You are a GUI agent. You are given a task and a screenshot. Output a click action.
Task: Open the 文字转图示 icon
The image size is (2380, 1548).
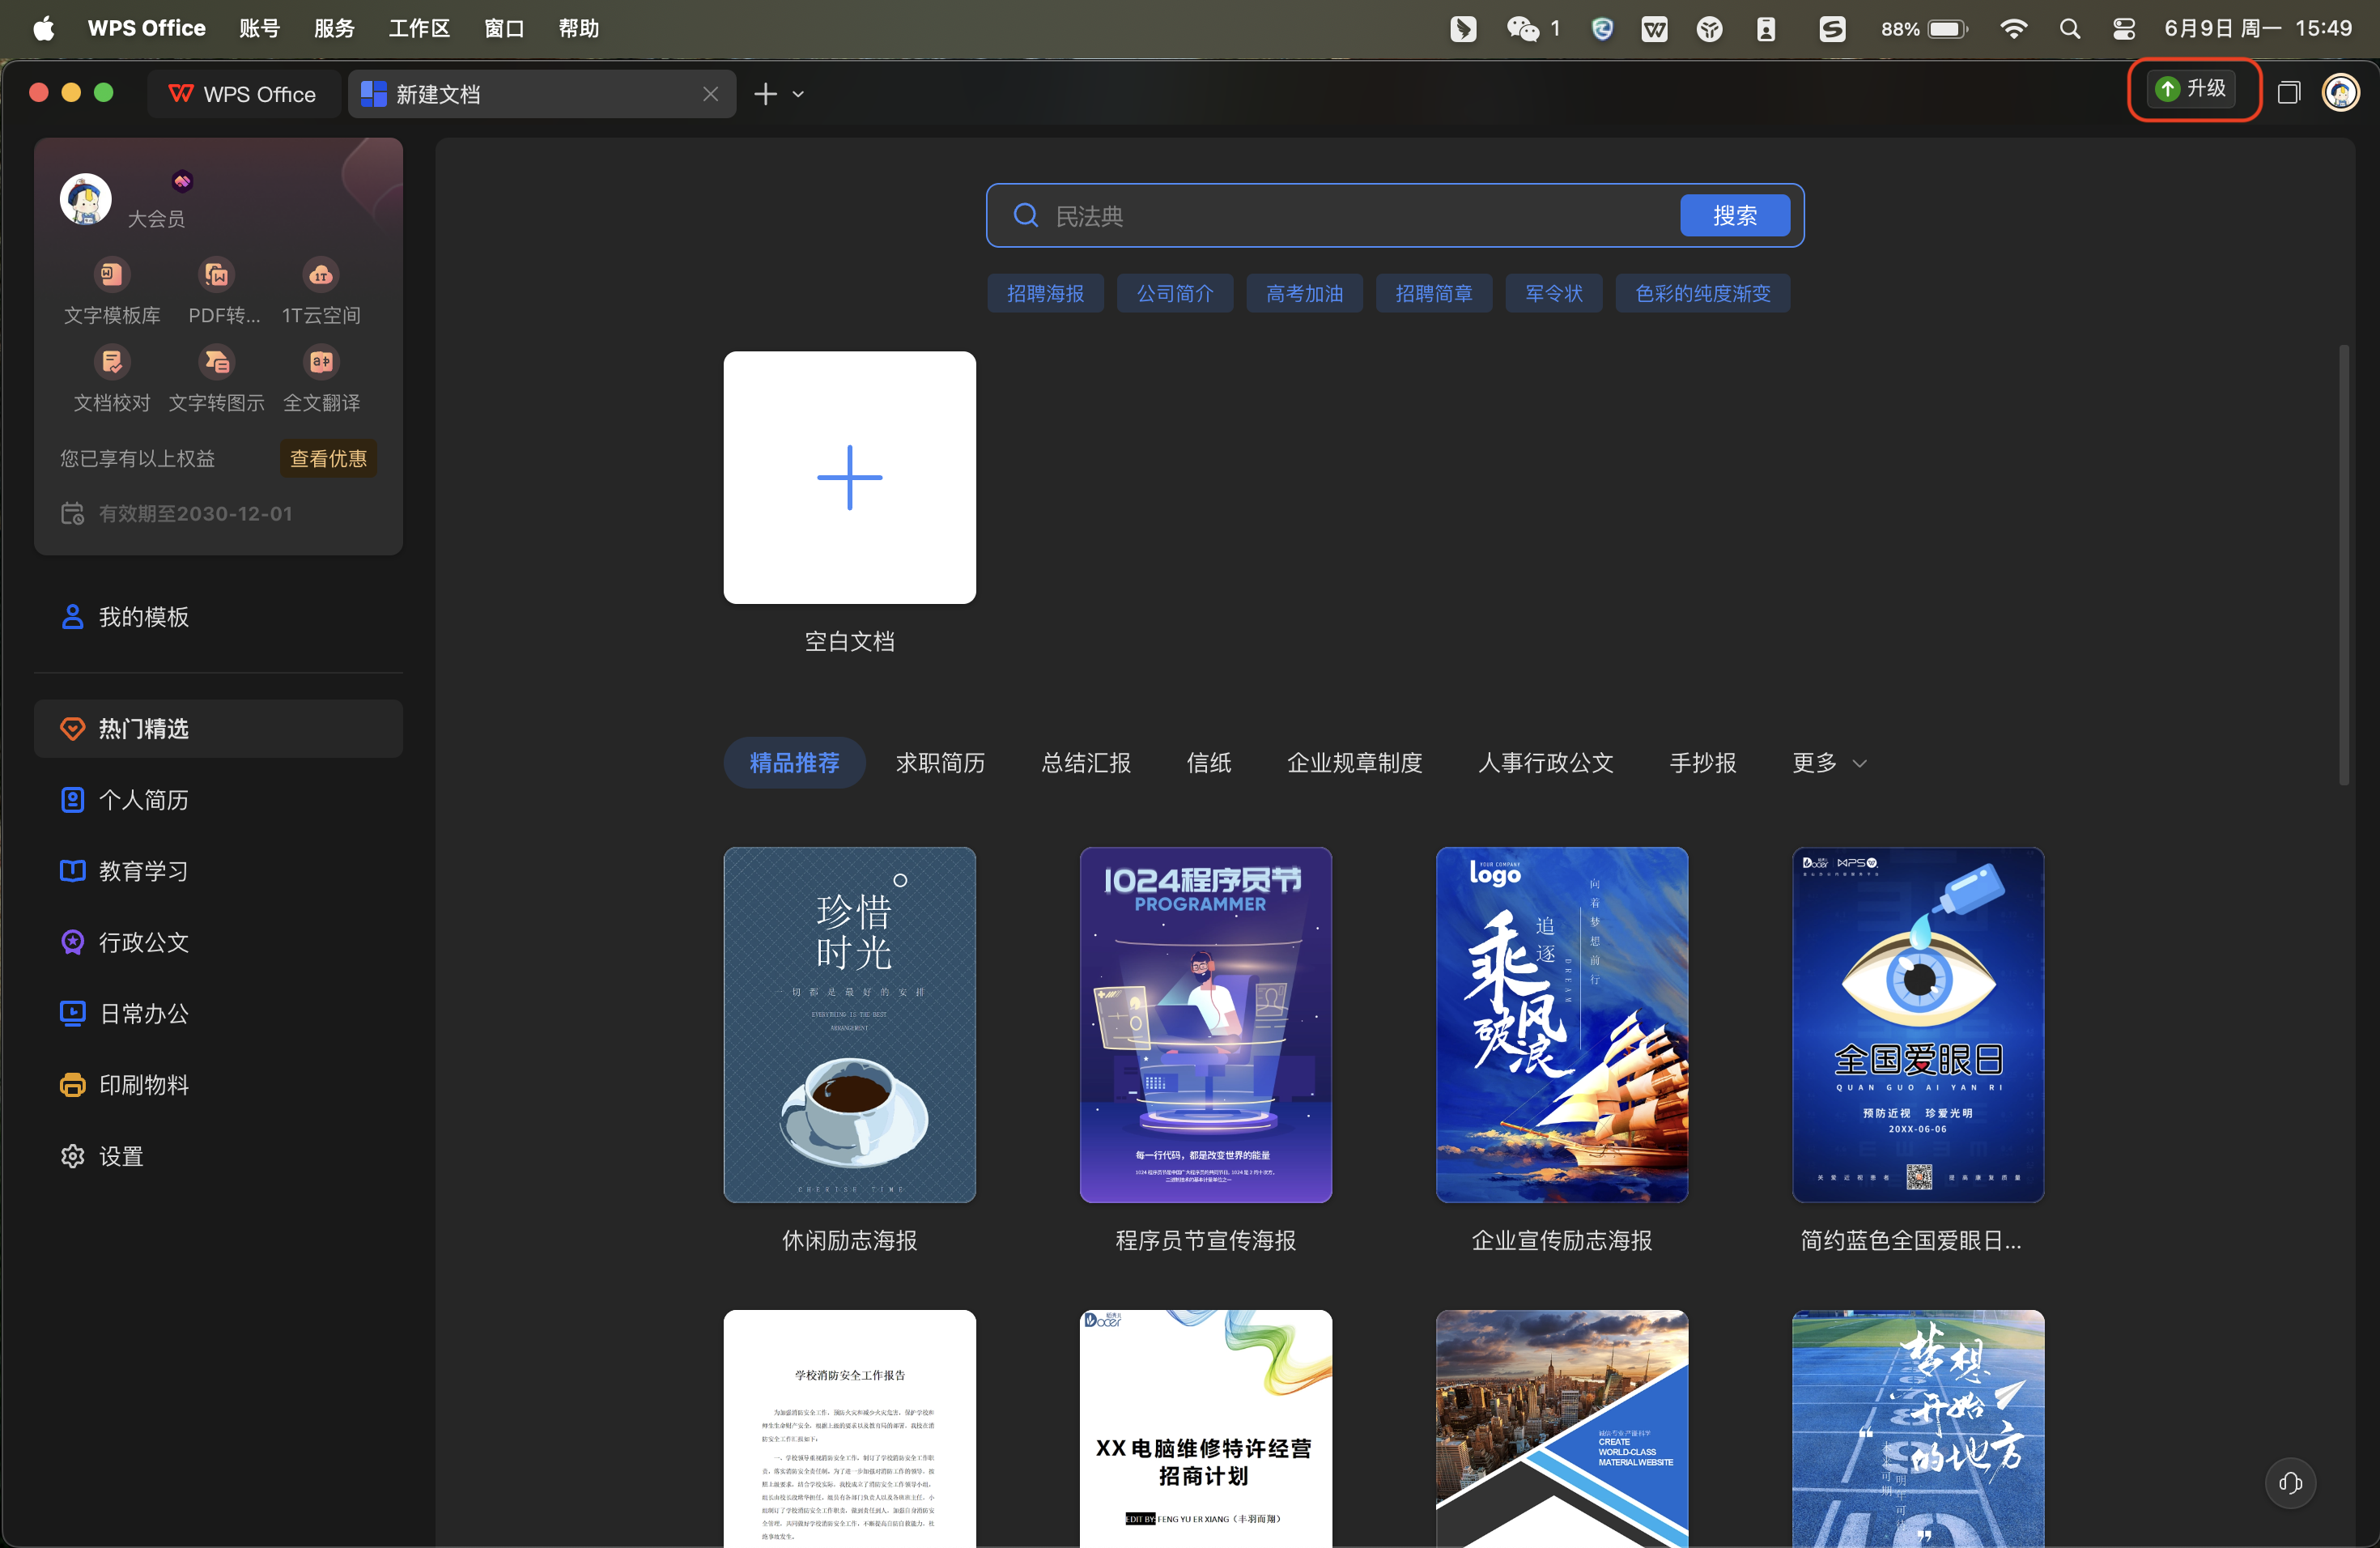216,362
